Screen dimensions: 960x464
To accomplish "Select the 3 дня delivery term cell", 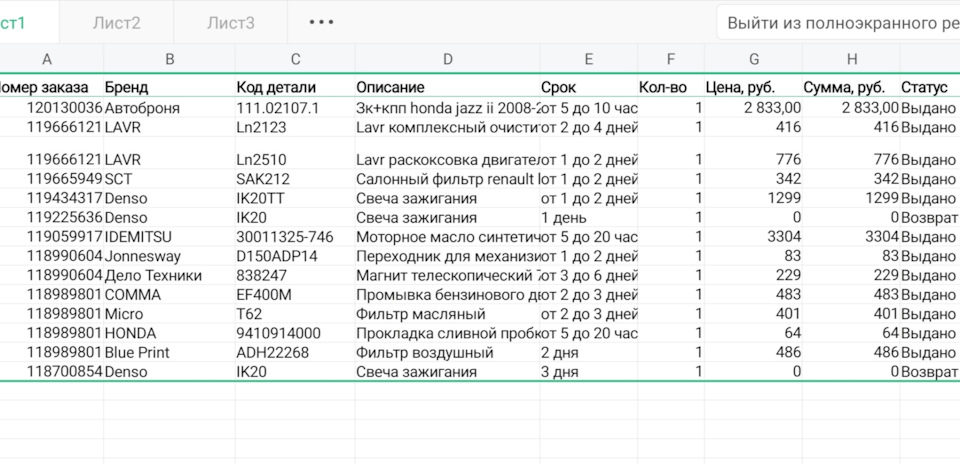I will pos(588,372).
